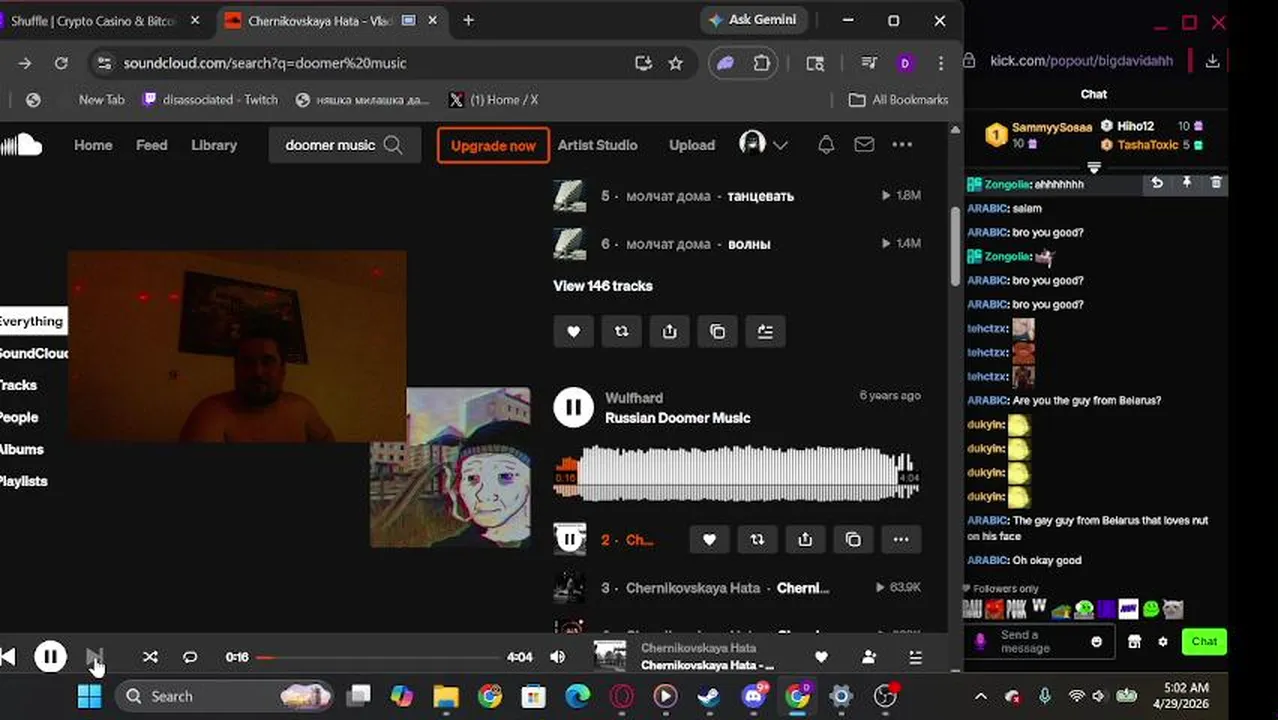Open SoundCloud notifications bell
The image size is (1278, 720).
click(x=826, y=145)
